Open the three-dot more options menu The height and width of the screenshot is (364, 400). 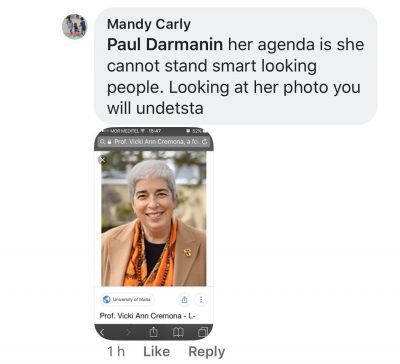201,299
